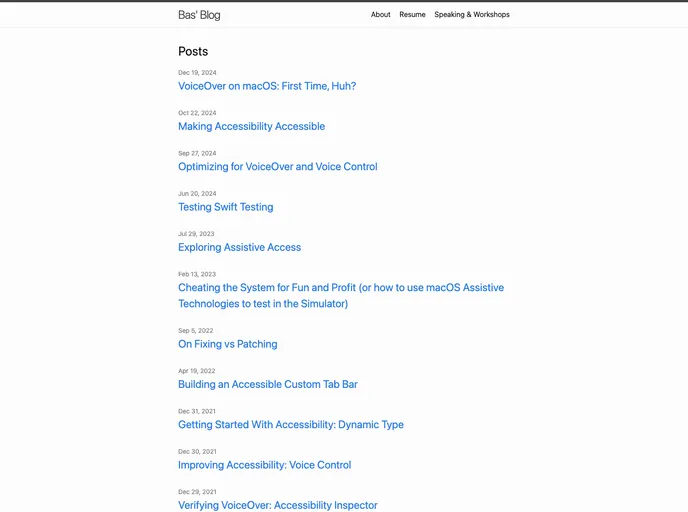Click the Bas' Blog site title
The width and height of the screenshot is (688, 512).
coord(199,15)
